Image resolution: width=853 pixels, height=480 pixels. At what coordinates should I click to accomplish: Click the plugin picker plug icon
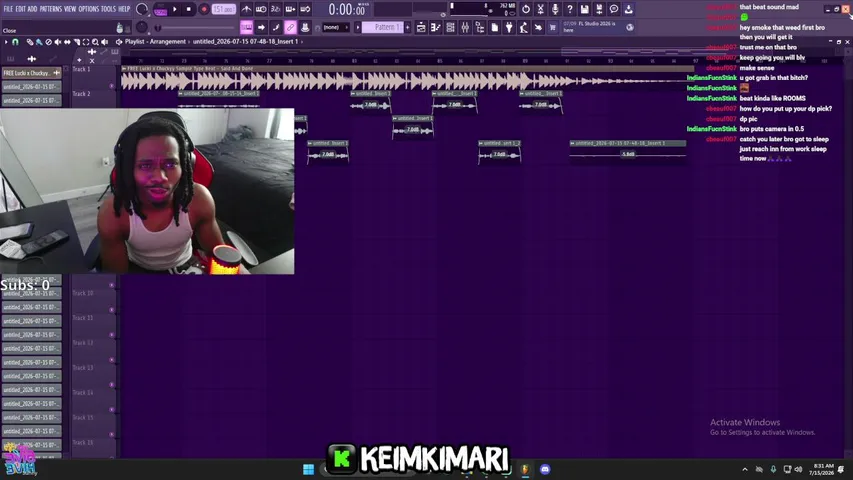509,27
